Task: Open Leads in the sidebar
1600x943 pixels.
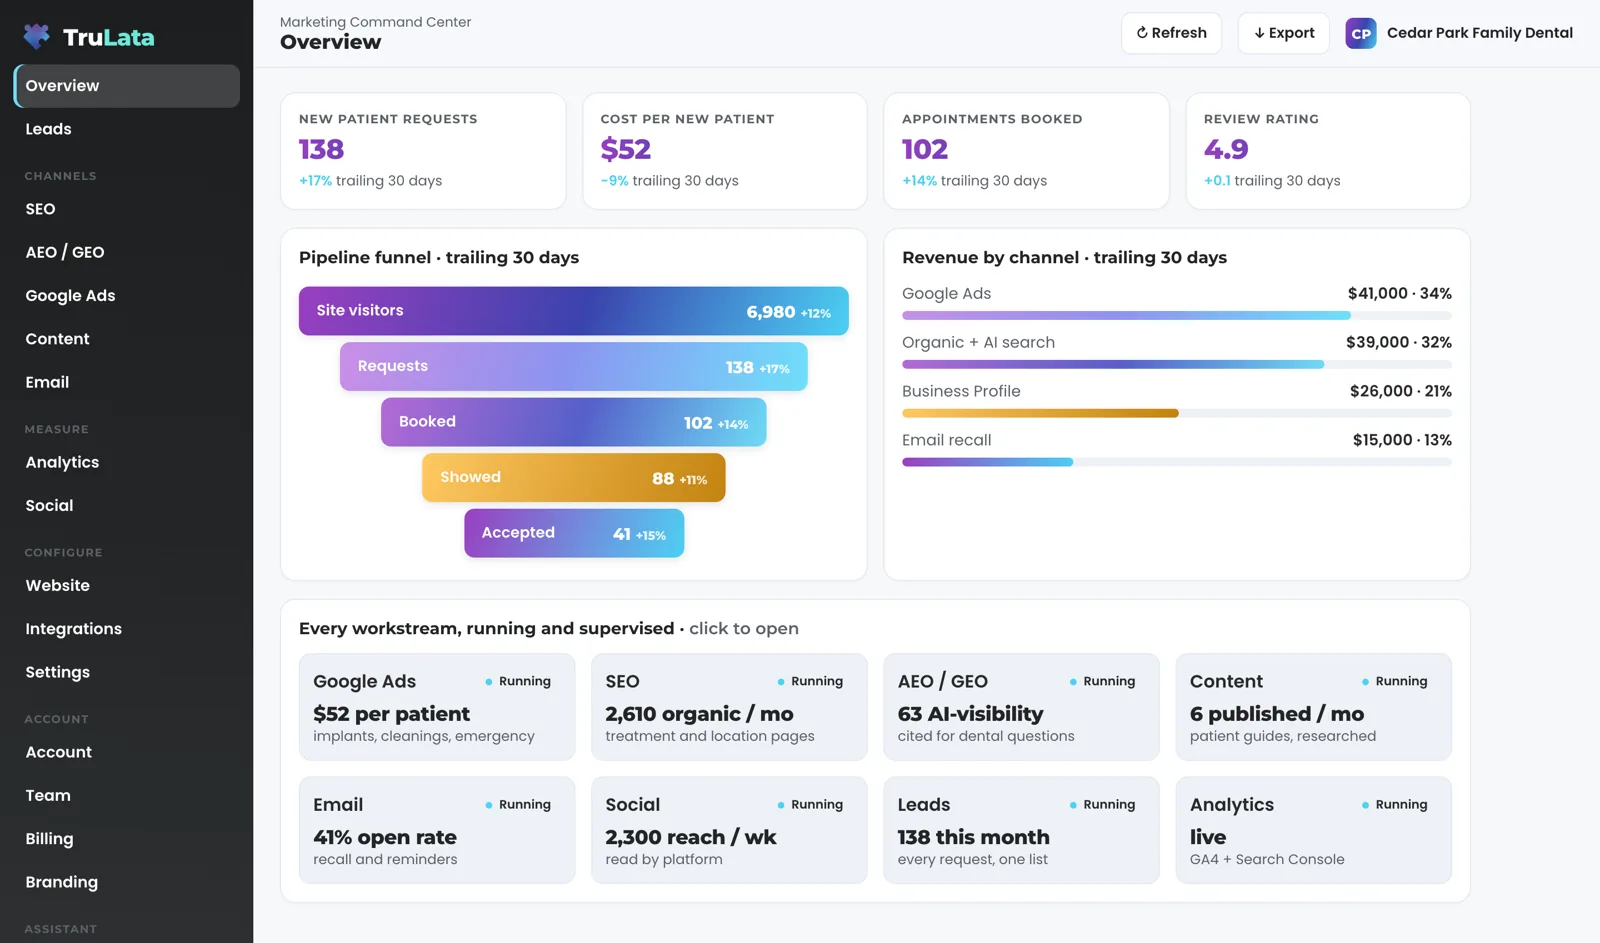Action: (x=127, y=129)
